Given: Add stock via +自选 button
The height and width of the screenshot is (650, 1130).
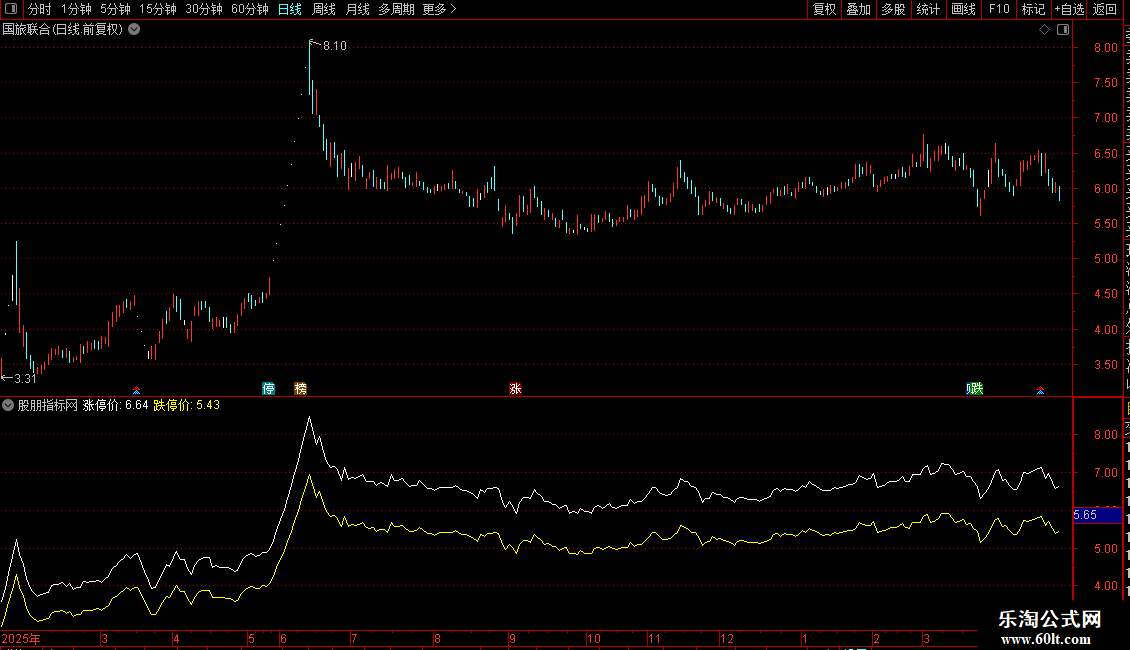Looking at the screenshot, I should click(1069, 9).
